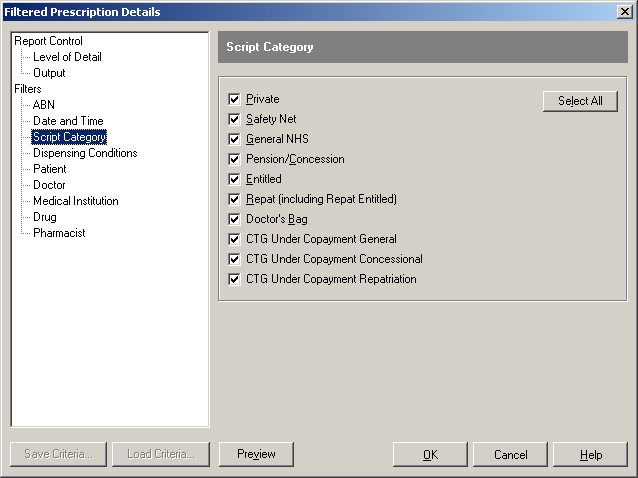Image resolution: width=638 pixels, height=478 pixels.
Task: Uncheck CTG Under Copayment Repatriation
Action: 234,279
